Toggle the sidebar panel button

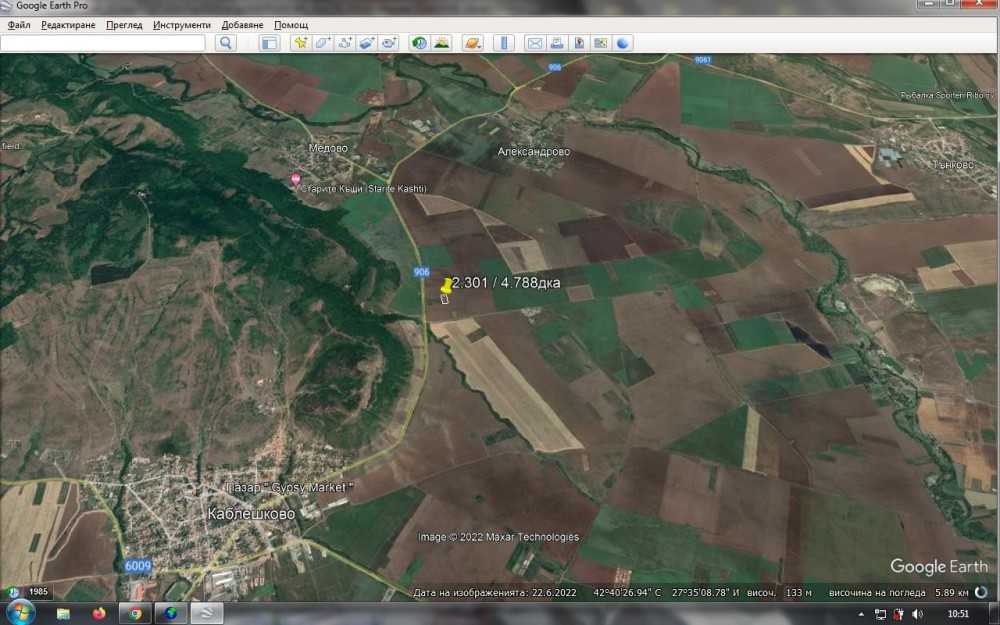coord(268,43)
